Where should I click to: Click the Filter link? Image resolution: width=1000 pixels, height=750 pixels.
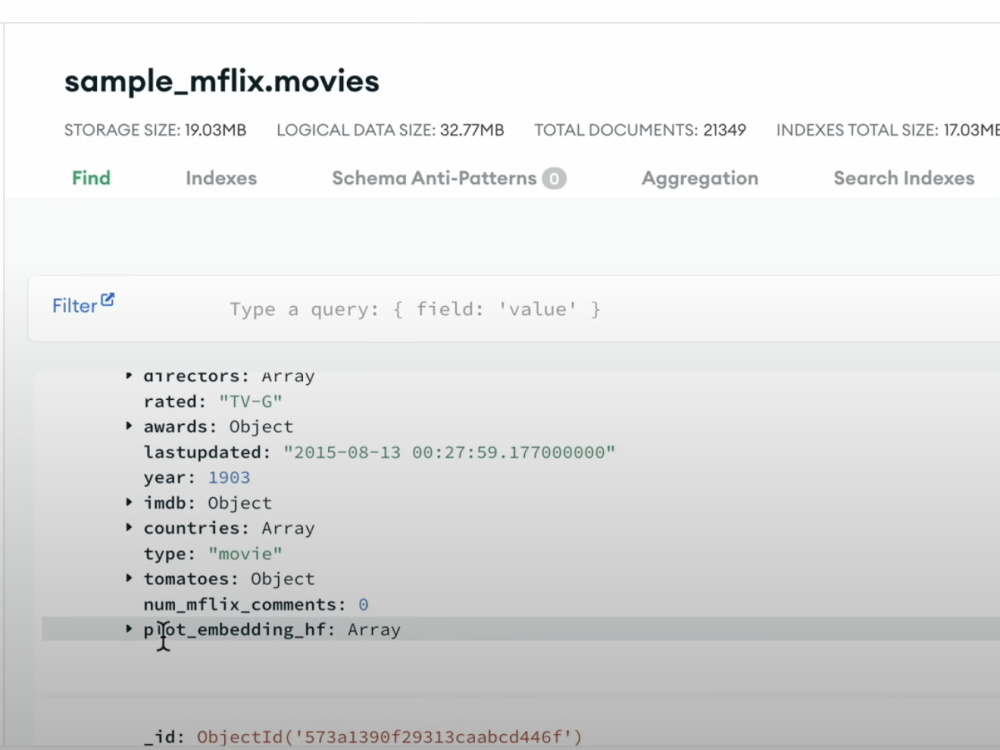[75, 306]
